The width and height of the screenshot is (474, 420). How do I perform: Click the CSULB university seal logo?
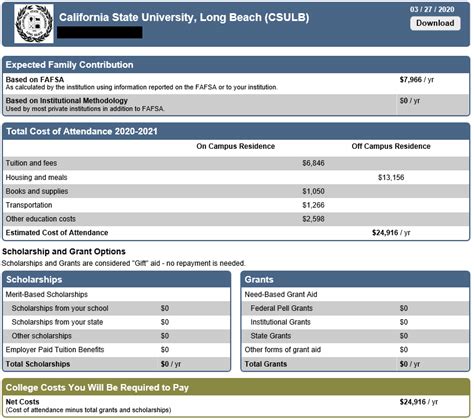point(34,24)
